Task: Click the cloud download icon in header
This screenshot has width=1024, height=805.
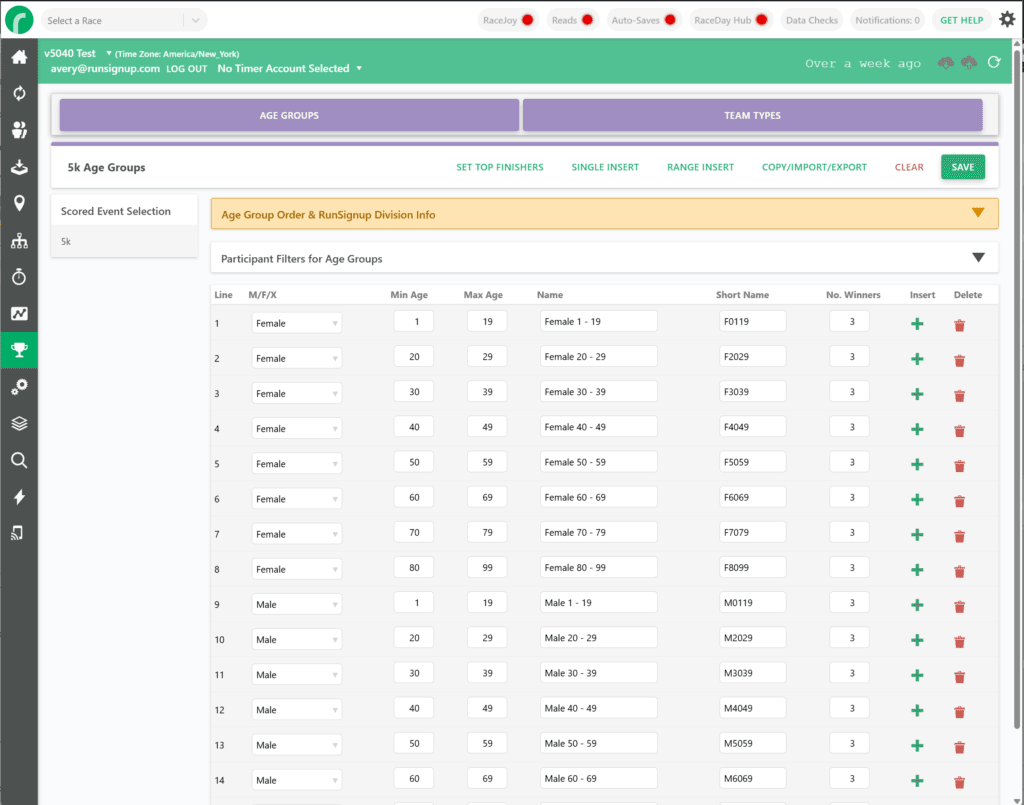Action: [945, 63]
